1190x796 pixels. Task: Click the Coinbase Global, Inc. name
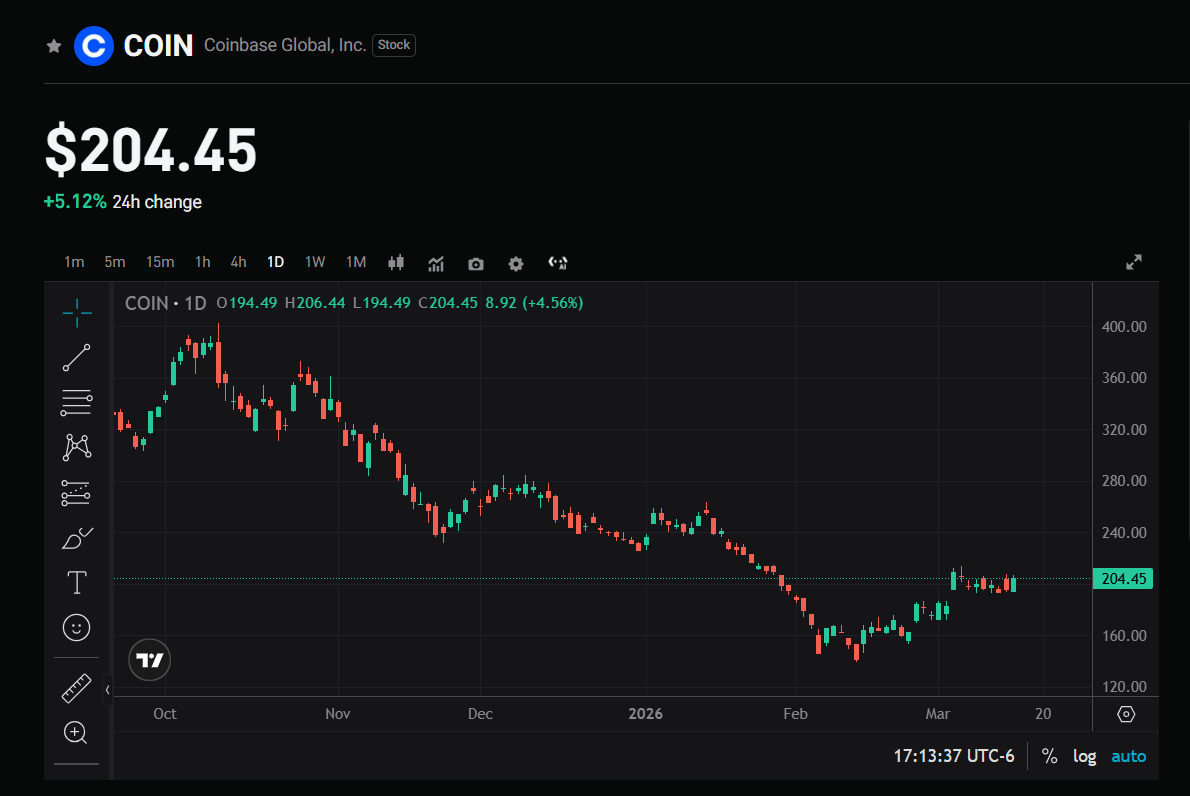point(285,45)
